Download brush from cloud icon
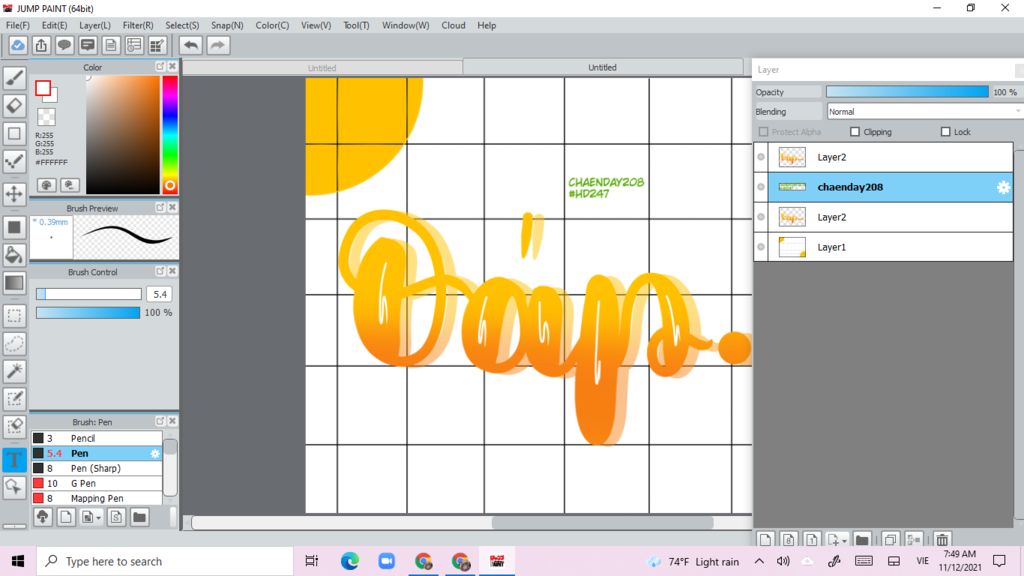 [42, 517]
